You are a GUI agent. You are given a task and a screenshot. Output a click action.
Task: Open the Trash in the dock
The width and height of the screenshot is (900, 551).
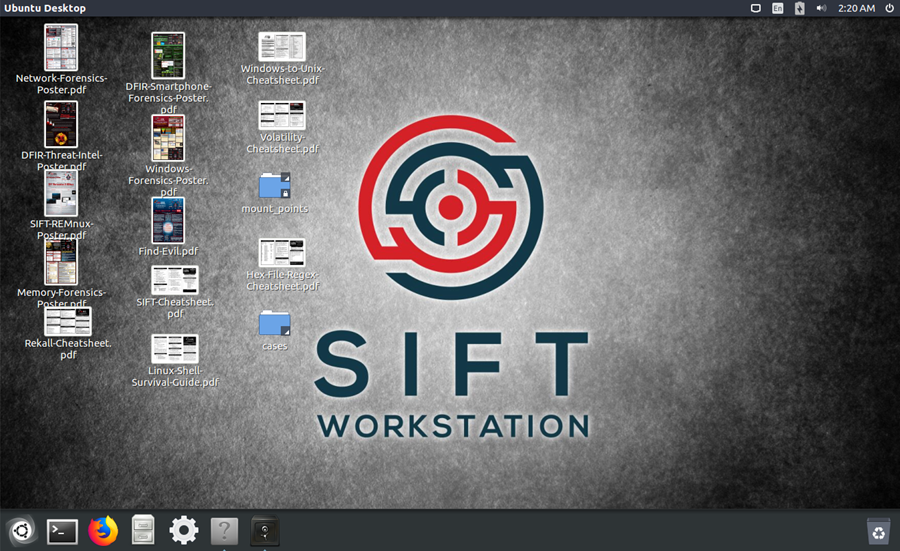click(879, 531)
